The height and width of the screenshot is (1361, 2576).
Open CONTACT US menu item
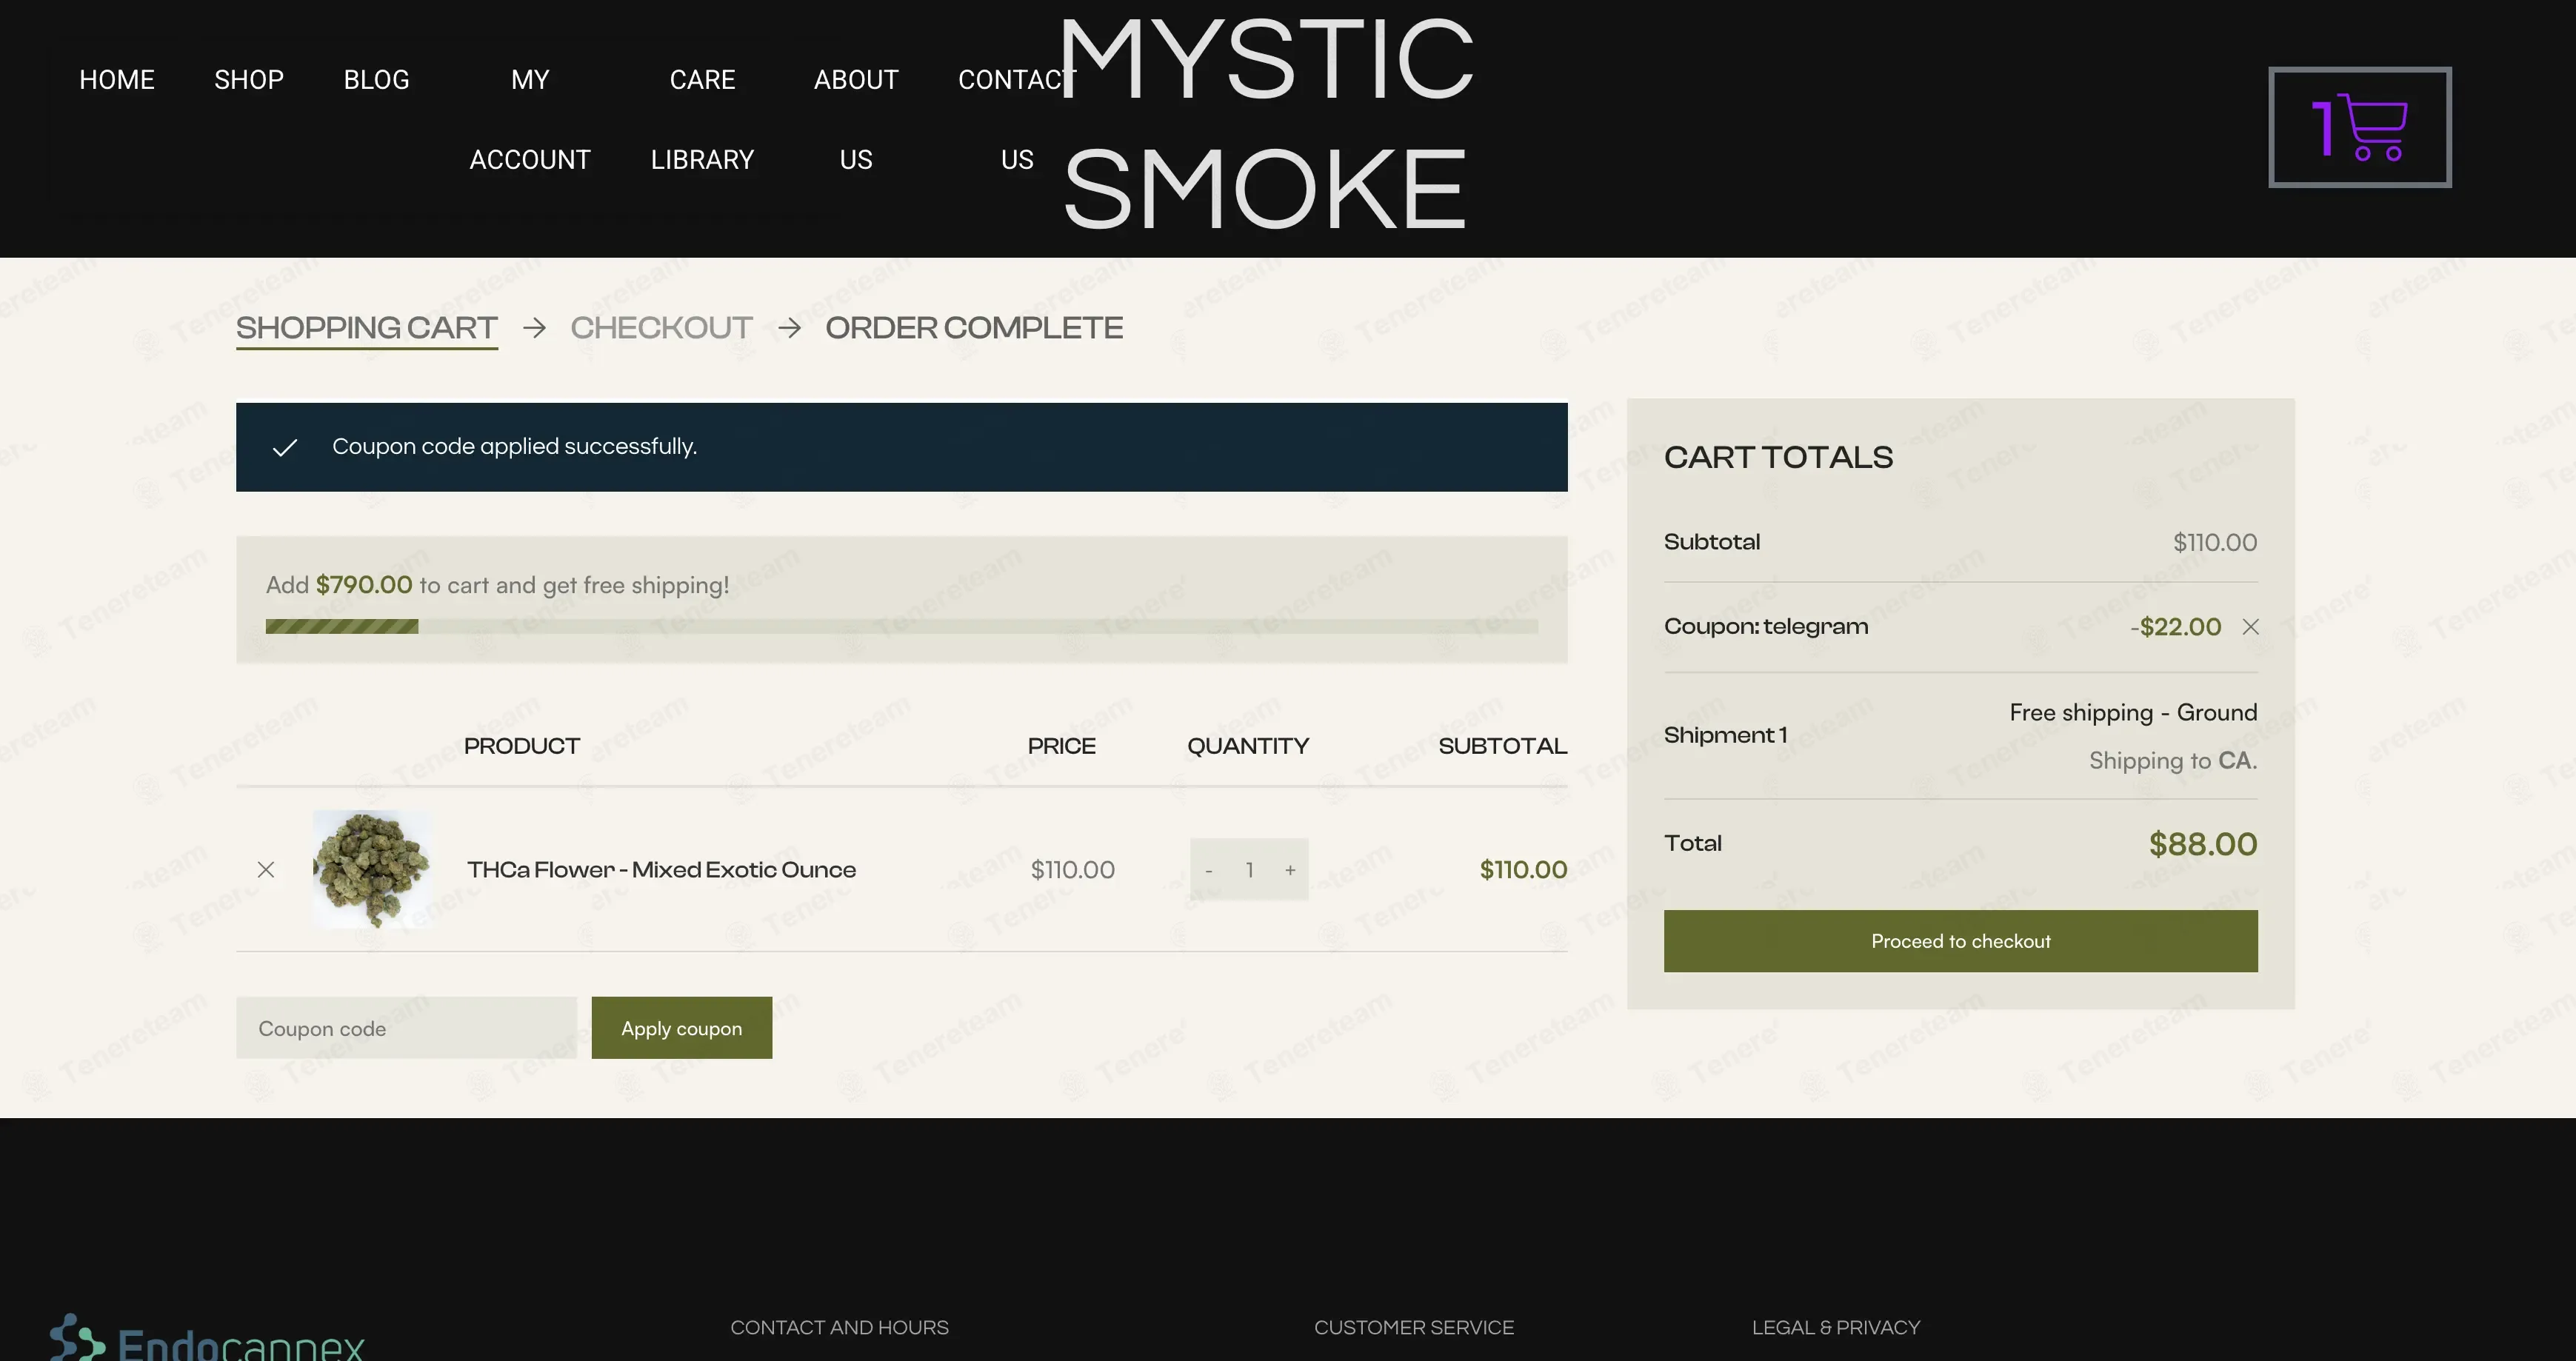tap(1017, 120)
